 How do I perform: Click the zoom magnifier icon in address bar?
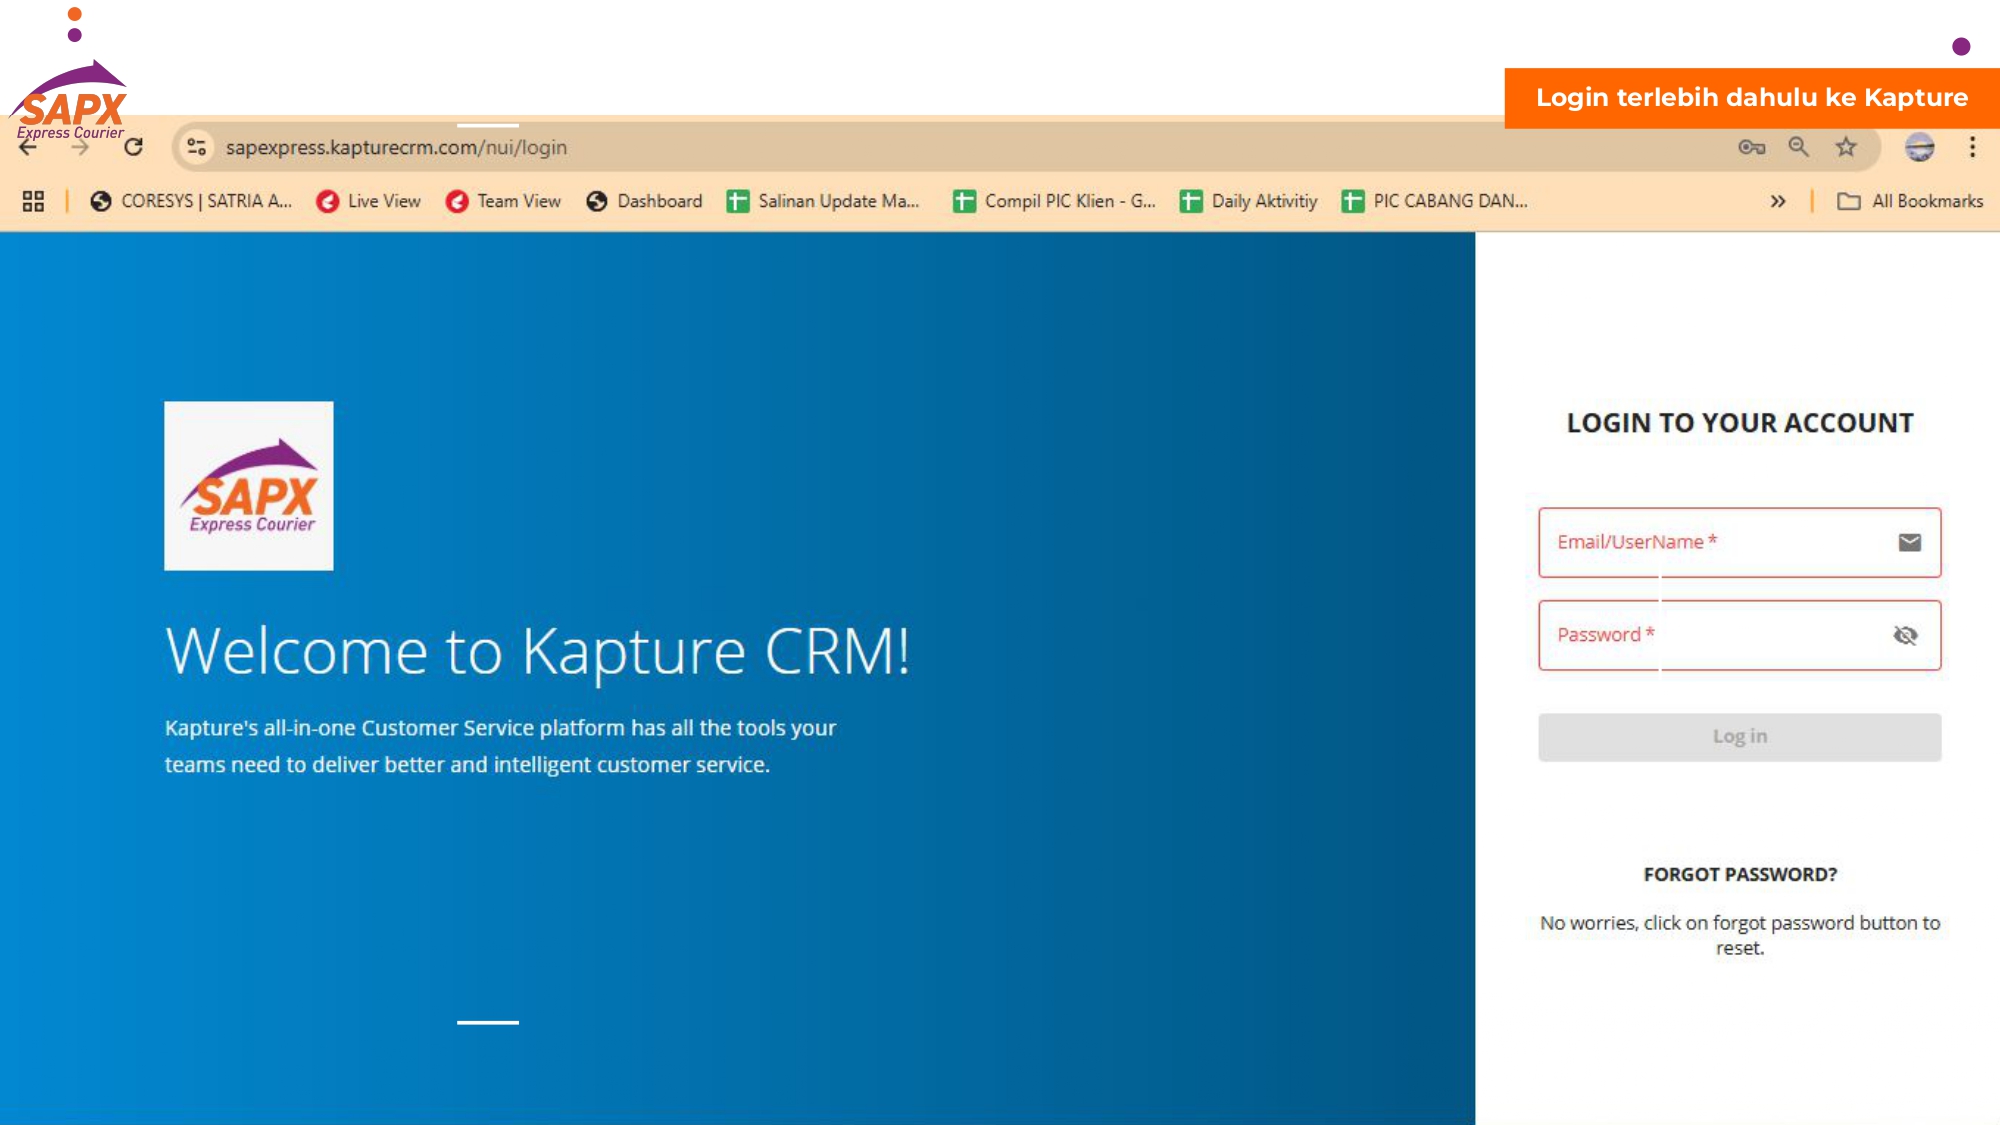coord(1798,147)
